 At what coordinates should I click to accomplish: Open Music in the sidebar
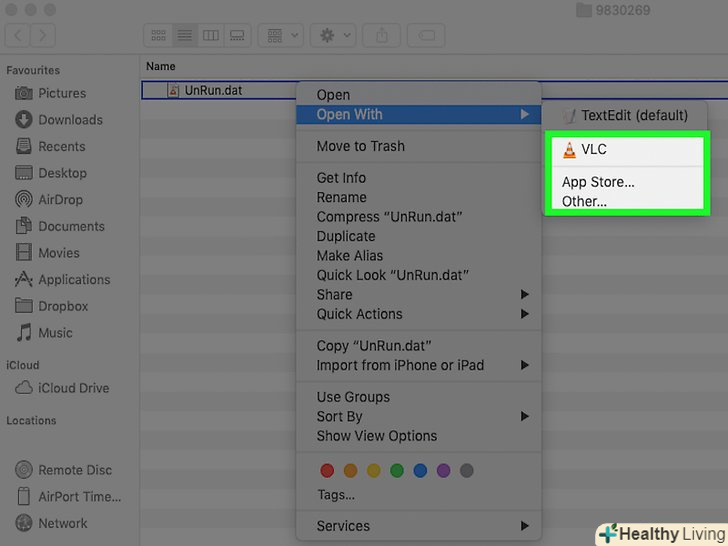pos(44,332)
